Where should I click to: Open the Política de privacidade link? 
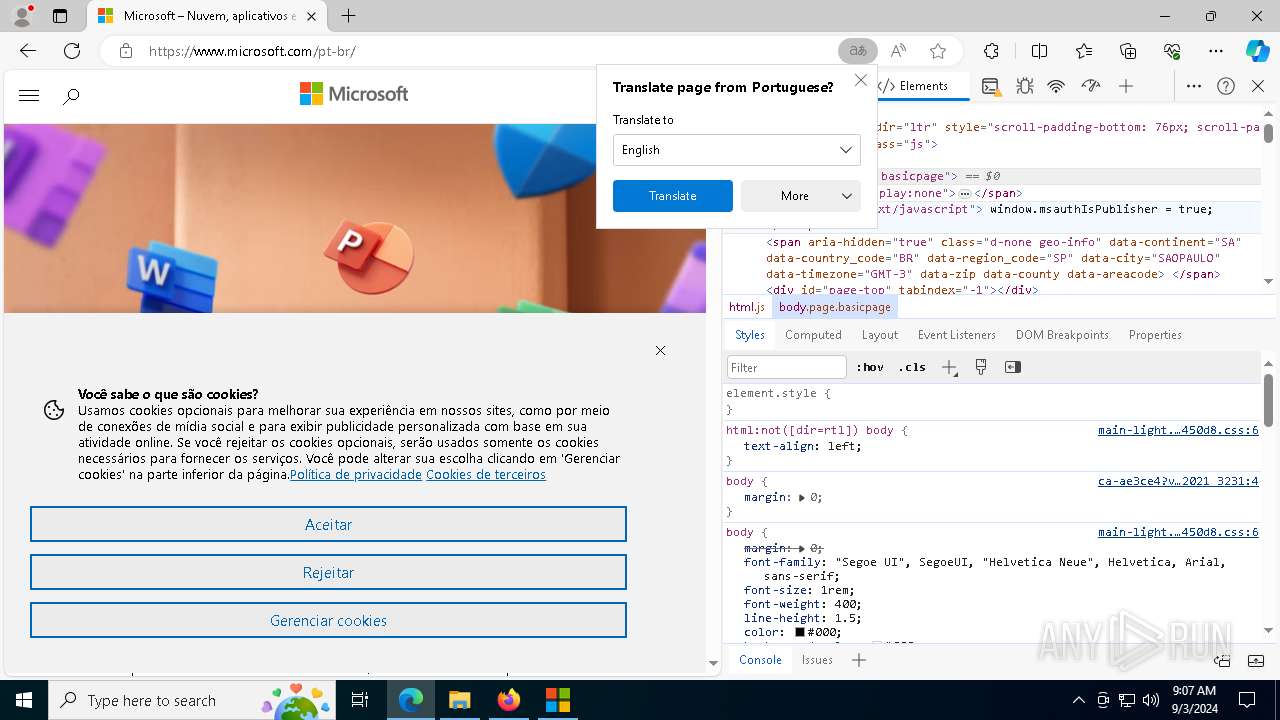click(356, 475)
